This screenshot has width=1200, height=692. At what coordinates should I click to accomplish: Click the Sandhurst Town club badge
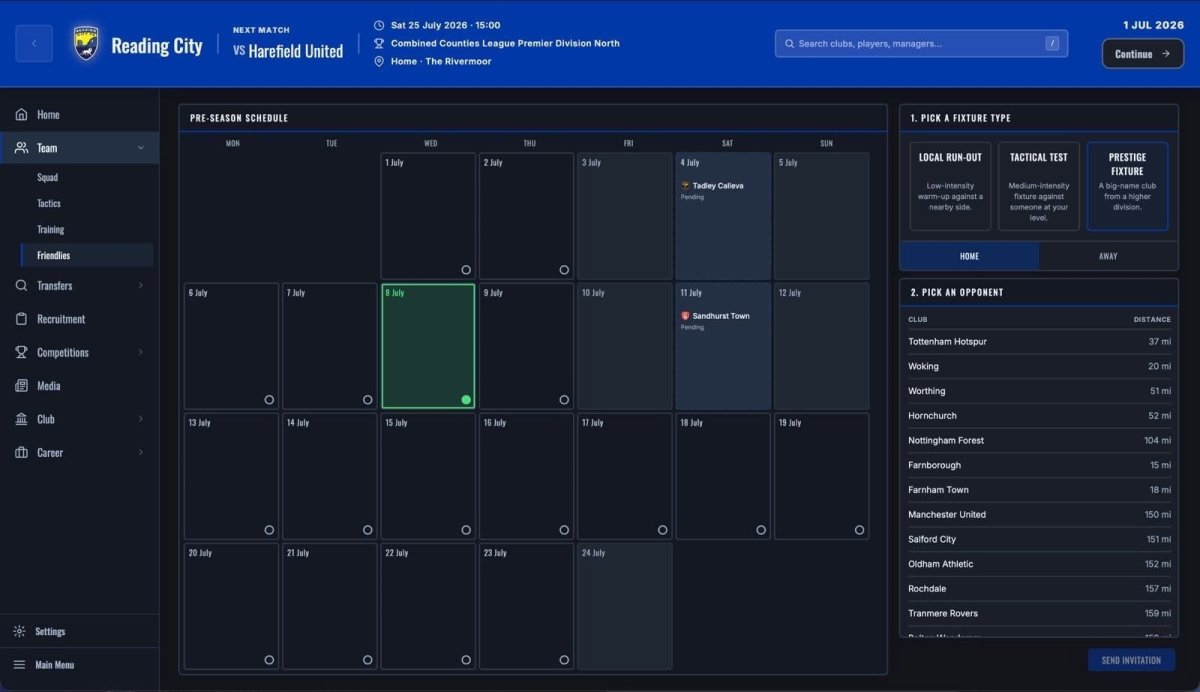(x=685, y=316)
